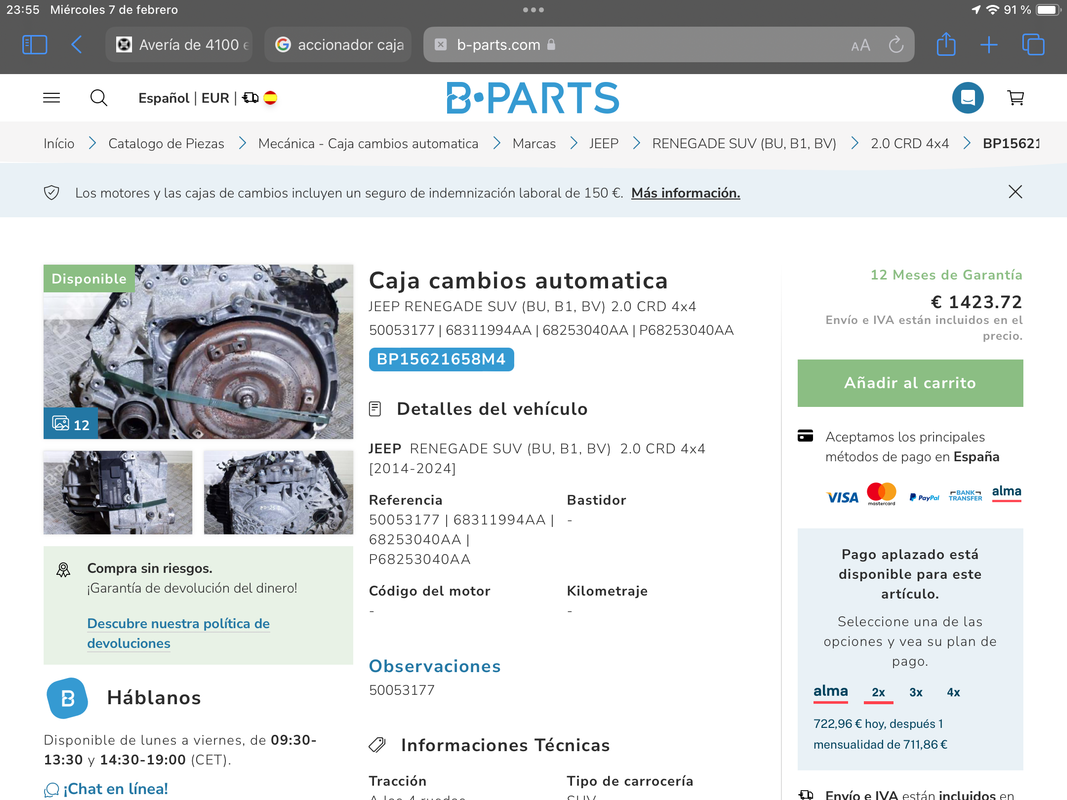Go back with Safari back arrow
This screenshot has height=800, width=1067.
[x=77, y=45]
